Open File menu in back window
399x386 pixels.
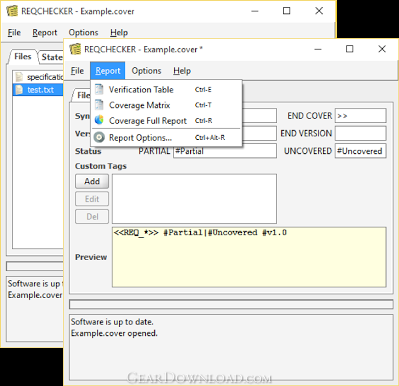click(14, 33)
